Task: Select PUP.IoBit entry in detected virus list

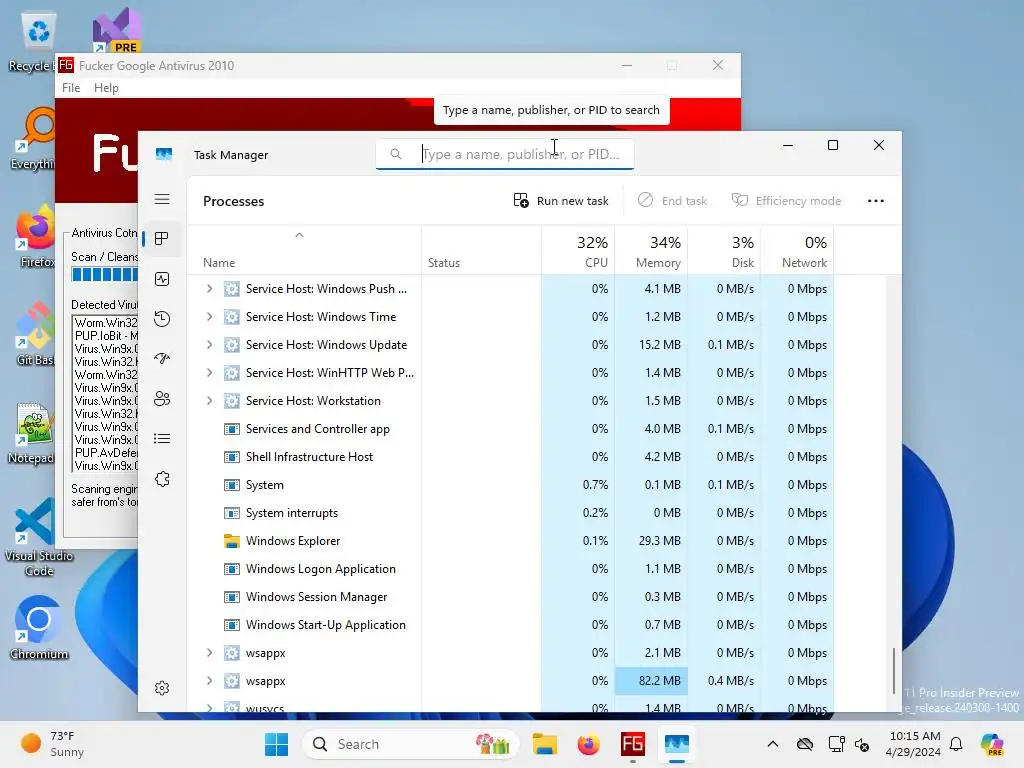Action: tap(106, 336)
